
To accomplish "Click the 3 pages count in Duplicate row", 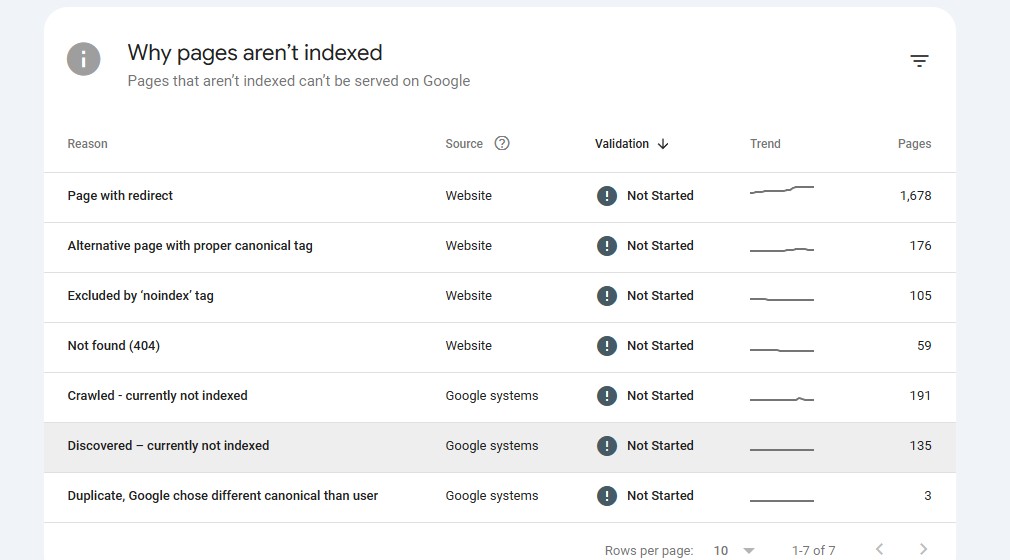I will pyautogui.click(x=928, y=496).
